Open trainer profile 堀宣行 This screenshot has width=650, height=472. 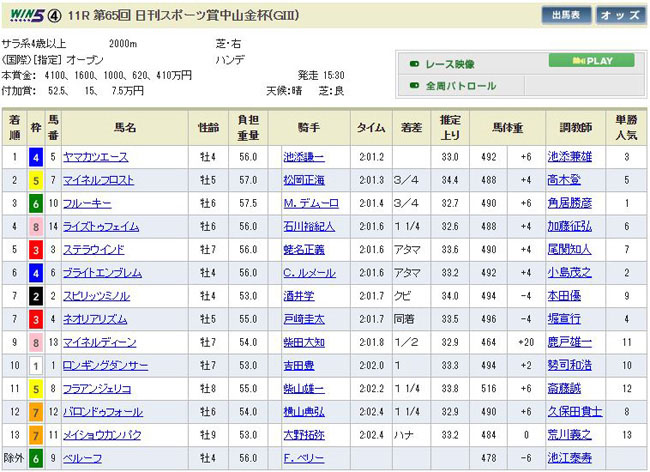click(565, 319)
